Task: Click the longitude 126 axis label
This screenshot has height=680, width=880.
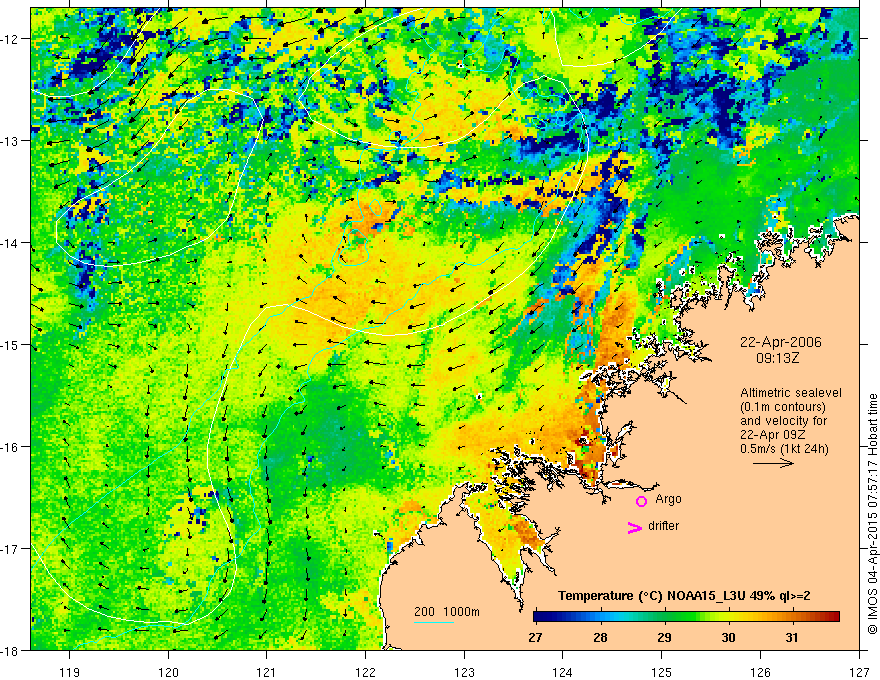Action: tap(760, 672)
